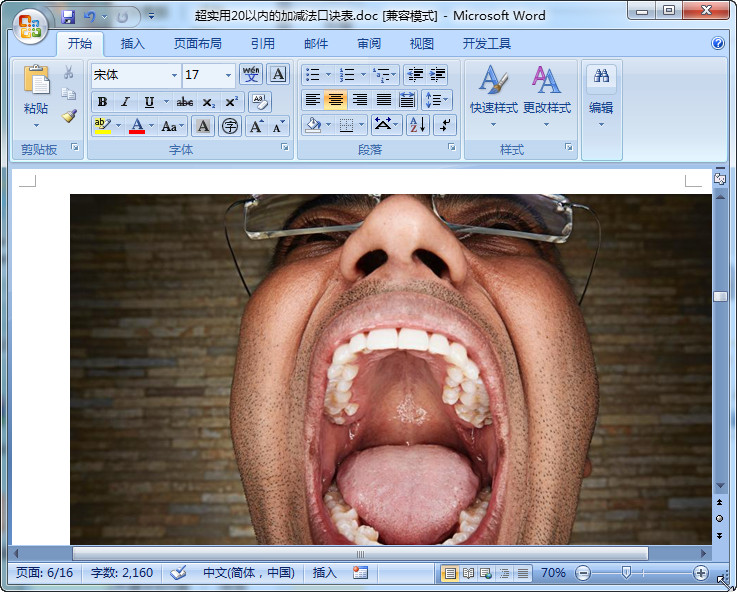This screenshot has width=737, height=592.
Task: Sort text A to Z
Action: [x=418, y=125]
